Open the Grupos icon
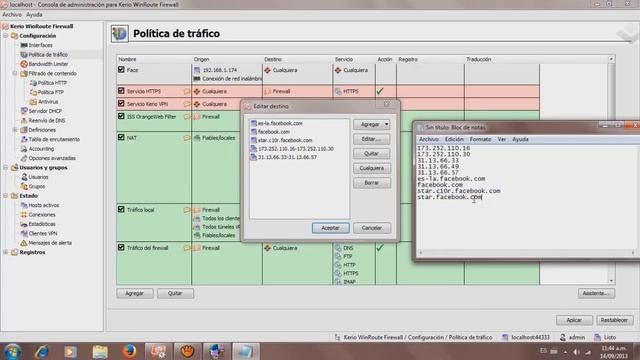The width and height of the screenshot is (640, 360). pos(24,186)
